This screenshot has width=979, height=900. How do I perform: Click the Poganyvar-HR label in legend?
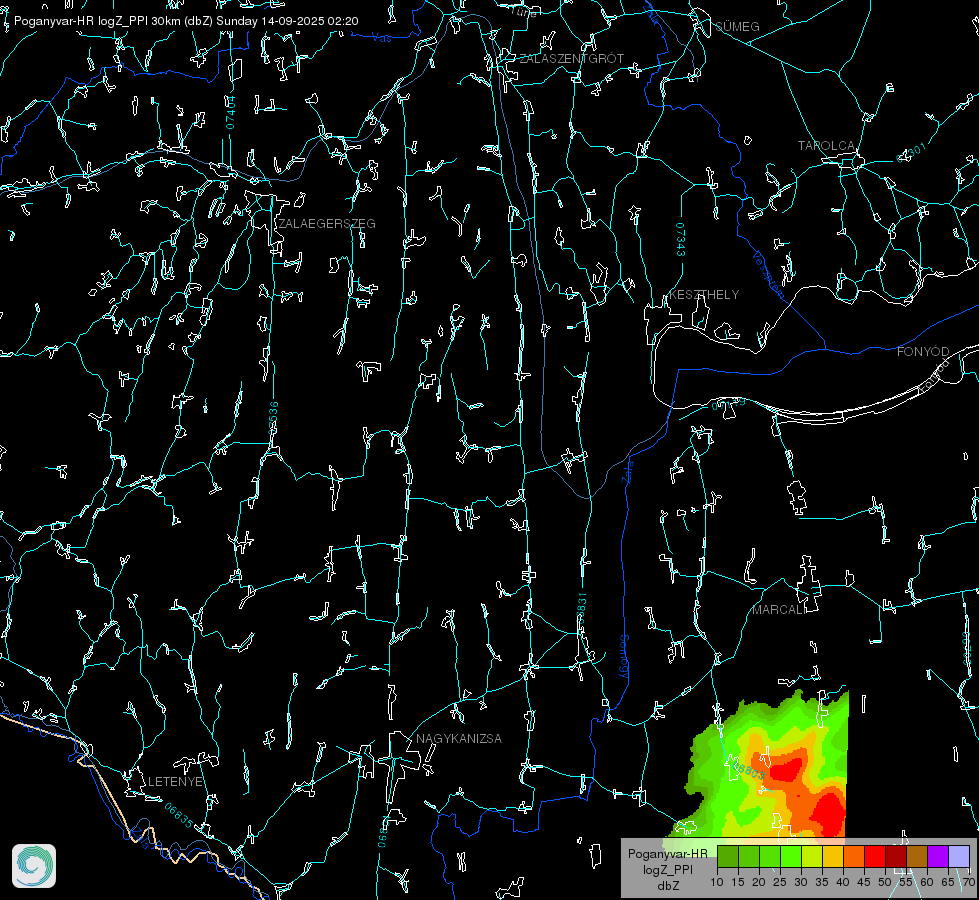[667, 854]
